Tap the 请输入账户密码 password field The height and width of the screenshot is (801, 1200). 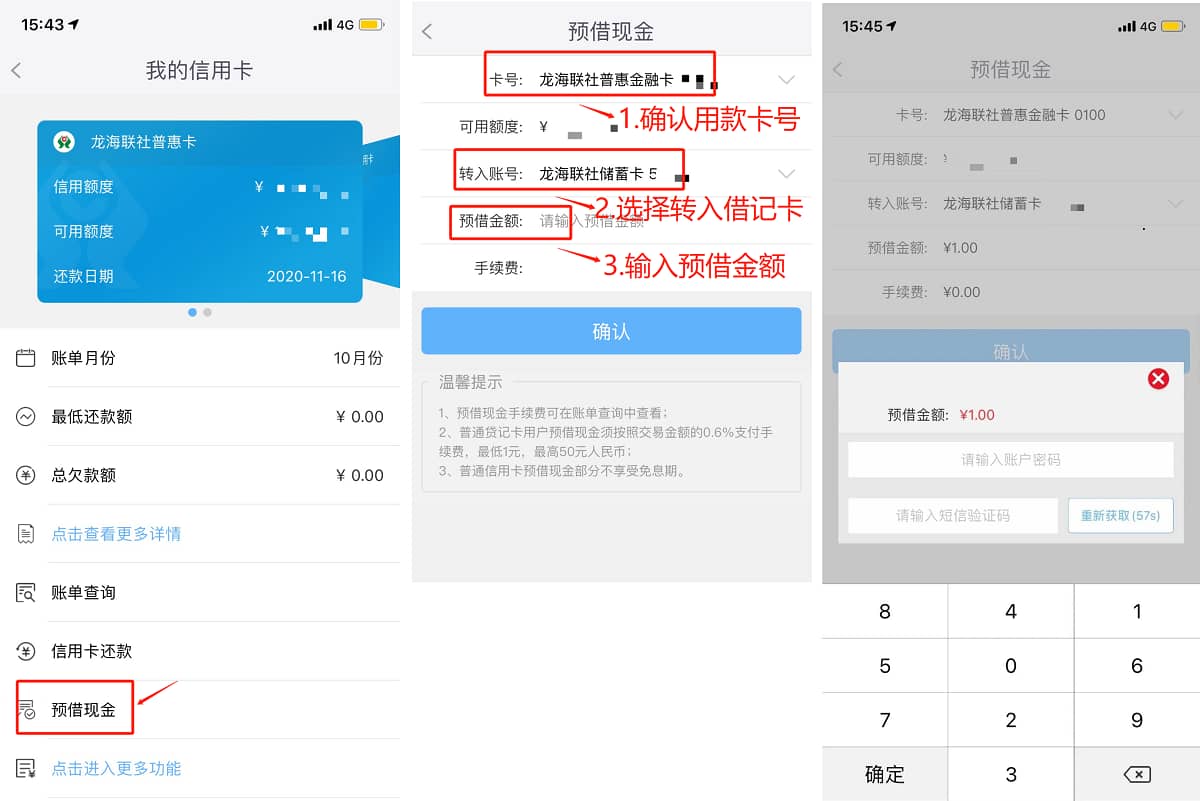pyautogui.click(x=1010, y=460)
